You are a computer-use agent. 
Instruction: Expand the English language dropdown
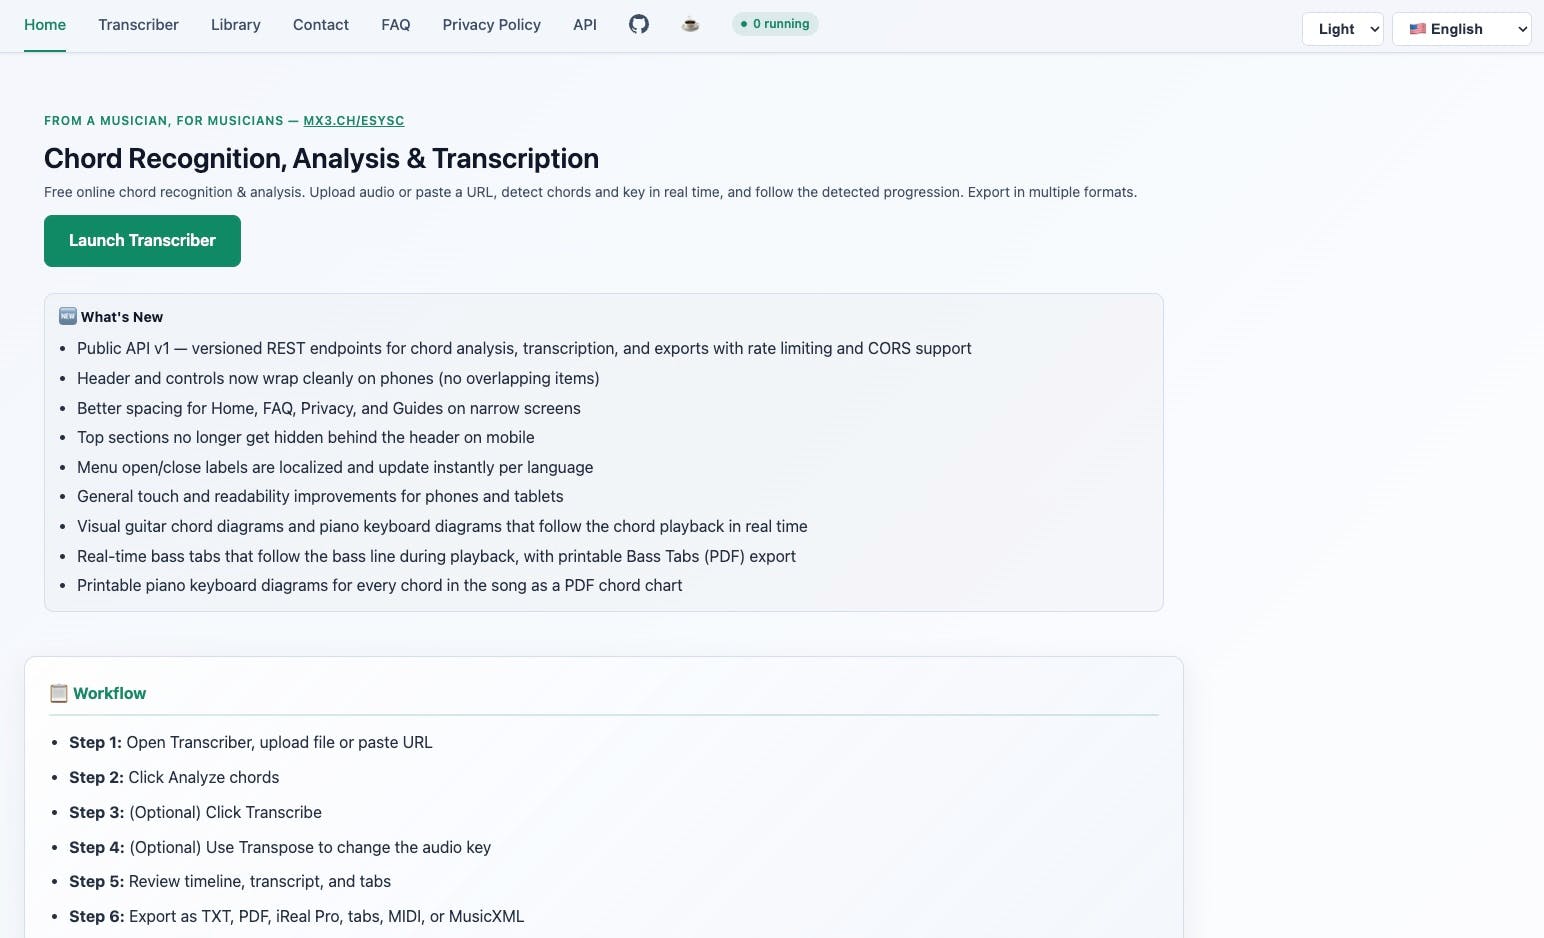[1461, 29]
